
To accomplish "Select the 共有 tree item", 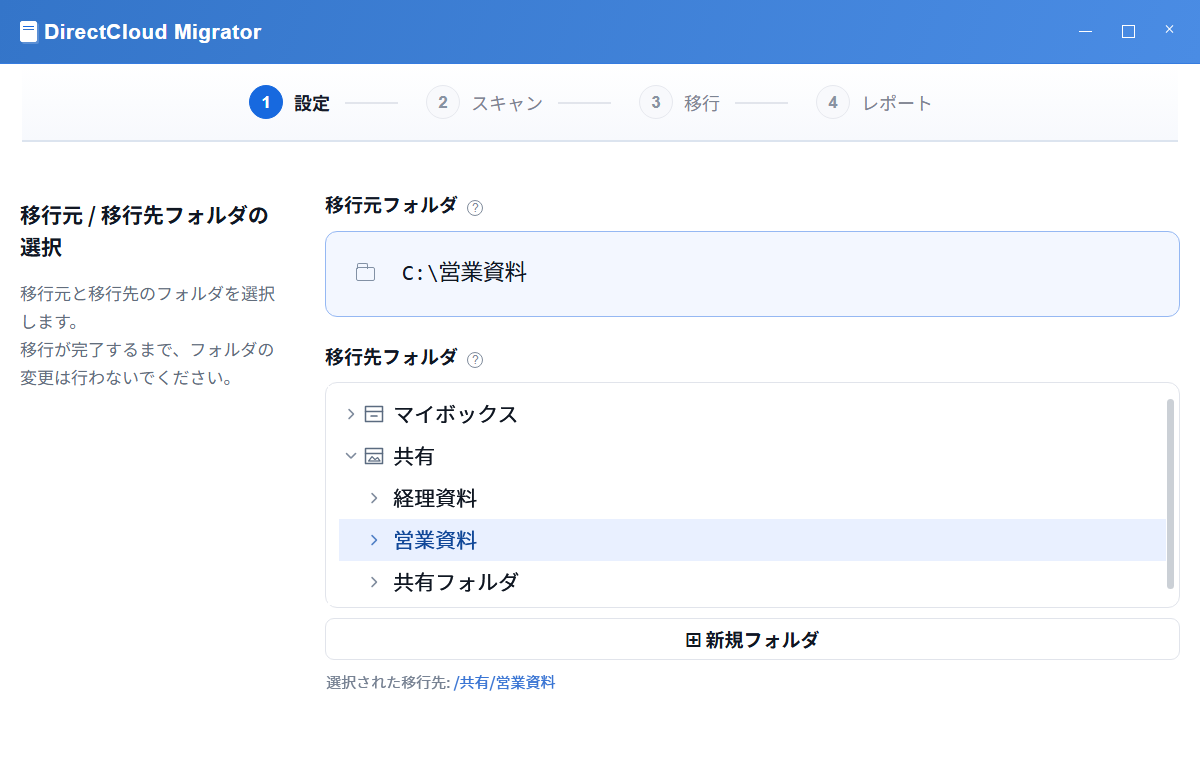I will point(752,456).
